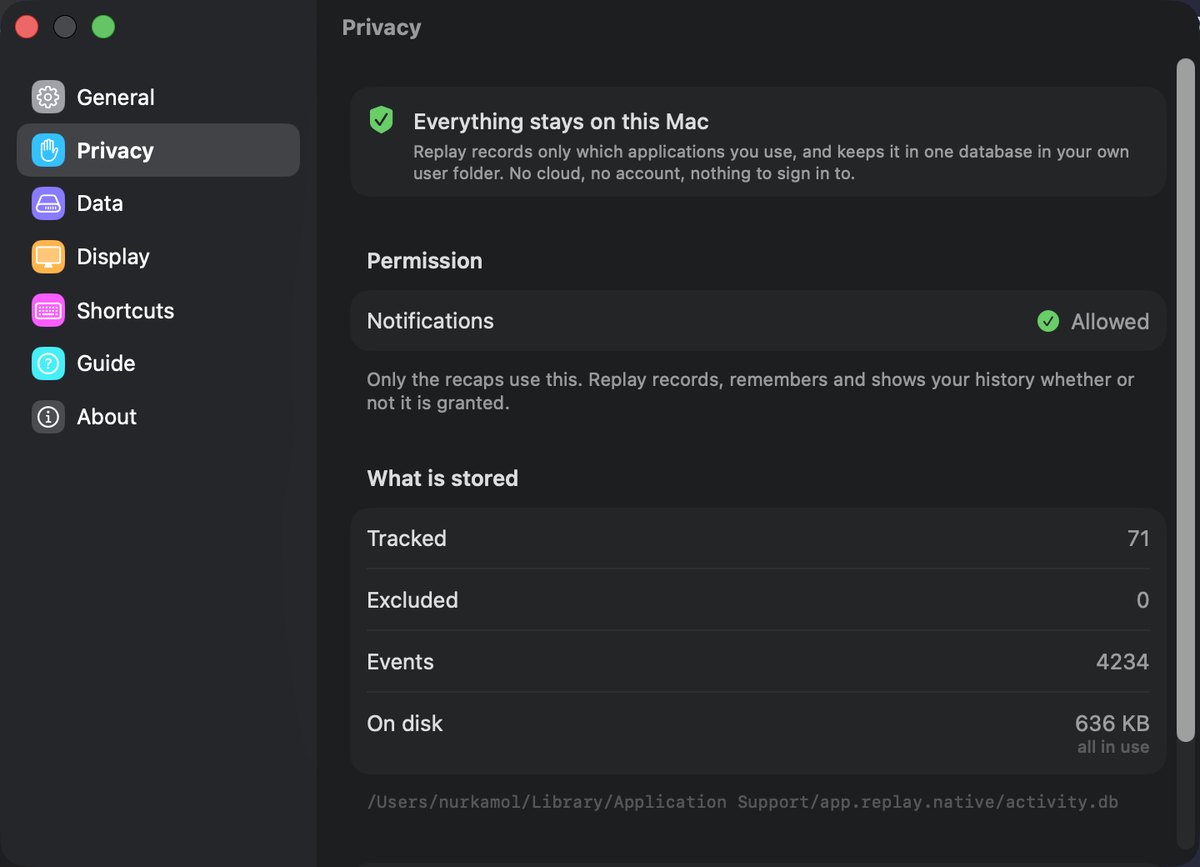Click the Tracked value 71
Screen dimensions: 1200x867
click(1138, 538)
